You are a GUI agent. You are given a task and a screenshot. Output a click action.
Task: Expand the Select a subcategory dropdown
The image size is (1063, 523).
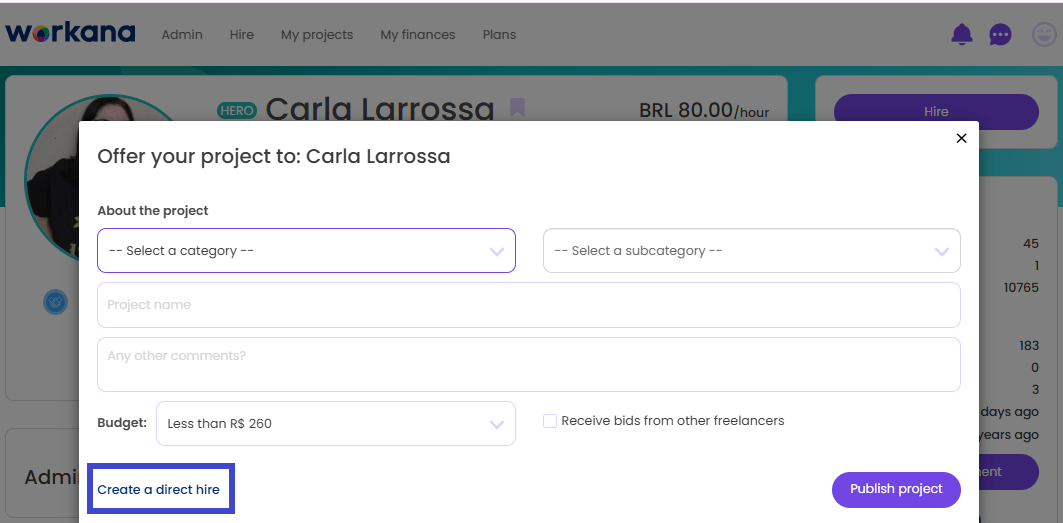[752, 251]
